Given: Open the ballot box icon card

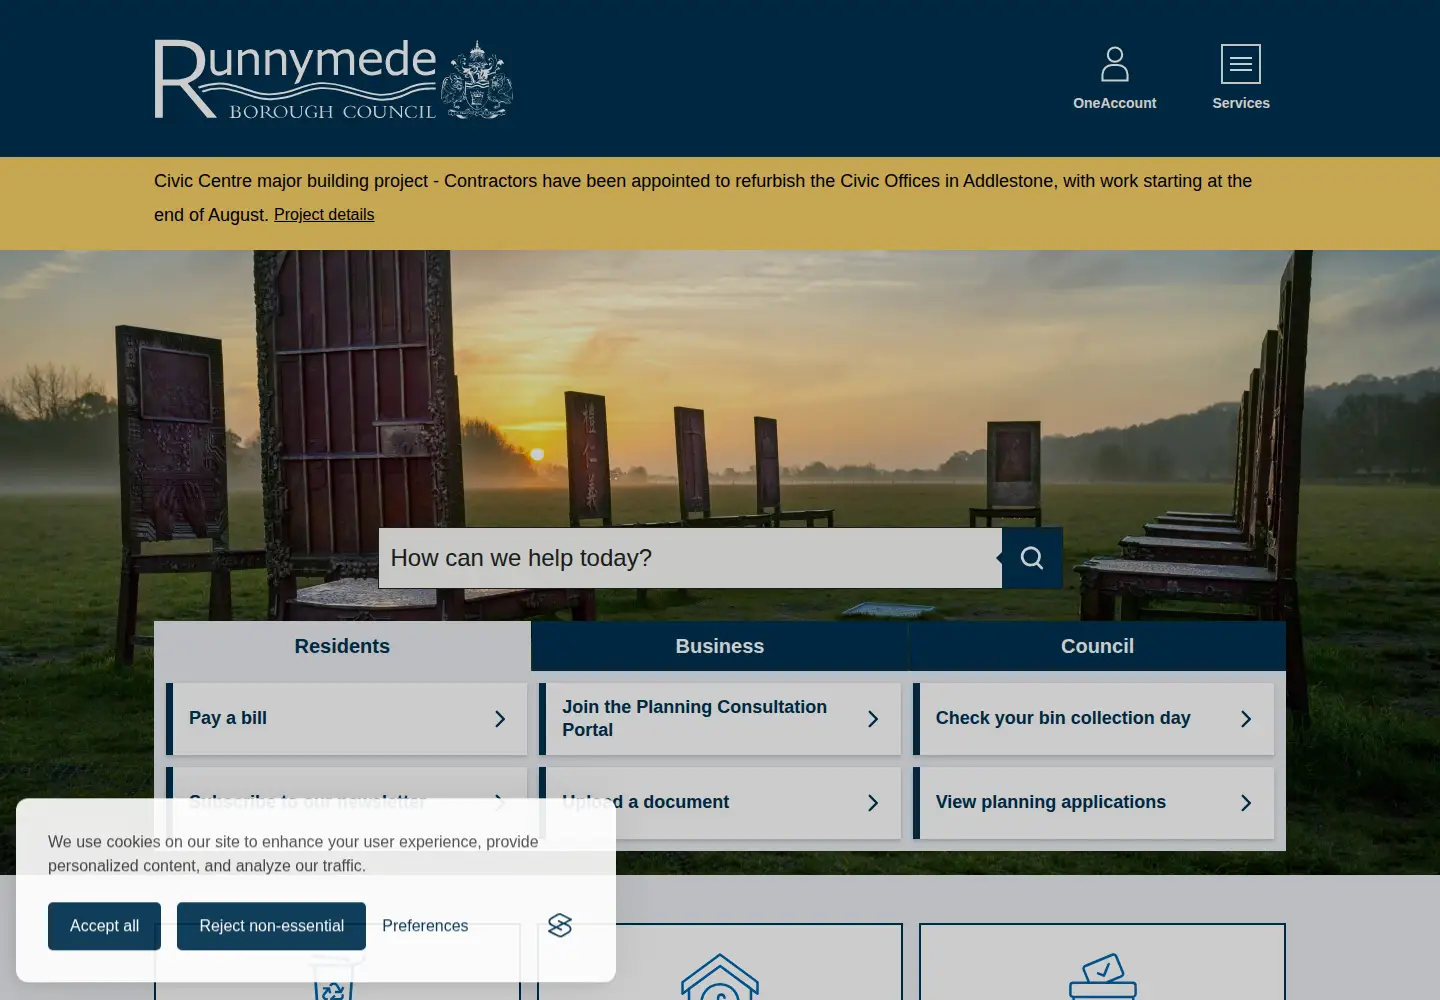Looking at the screenshot, I should 1102,961.
